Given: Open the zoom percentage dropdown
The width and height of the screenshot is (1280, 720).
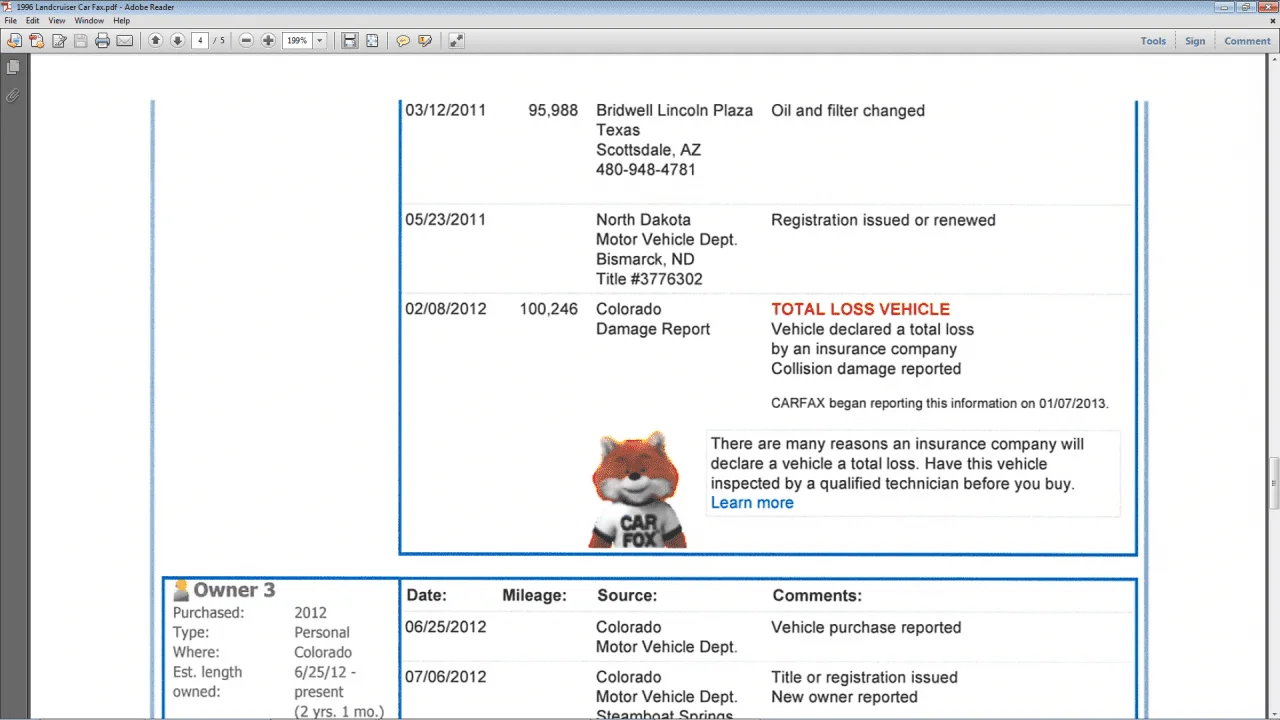Looking at the screenshot, I should 320,41.
